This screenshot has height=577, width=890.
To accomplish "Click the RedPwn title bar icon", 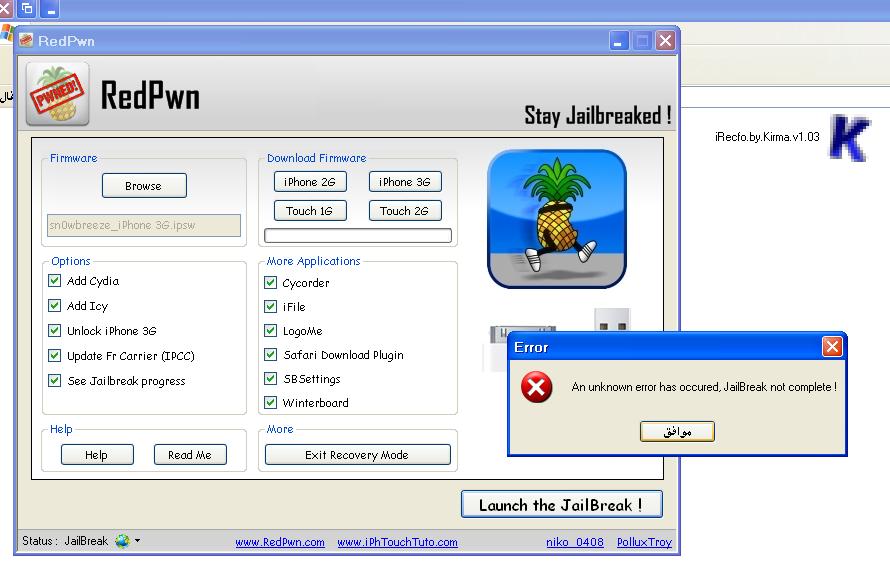I will pos(26,40).
